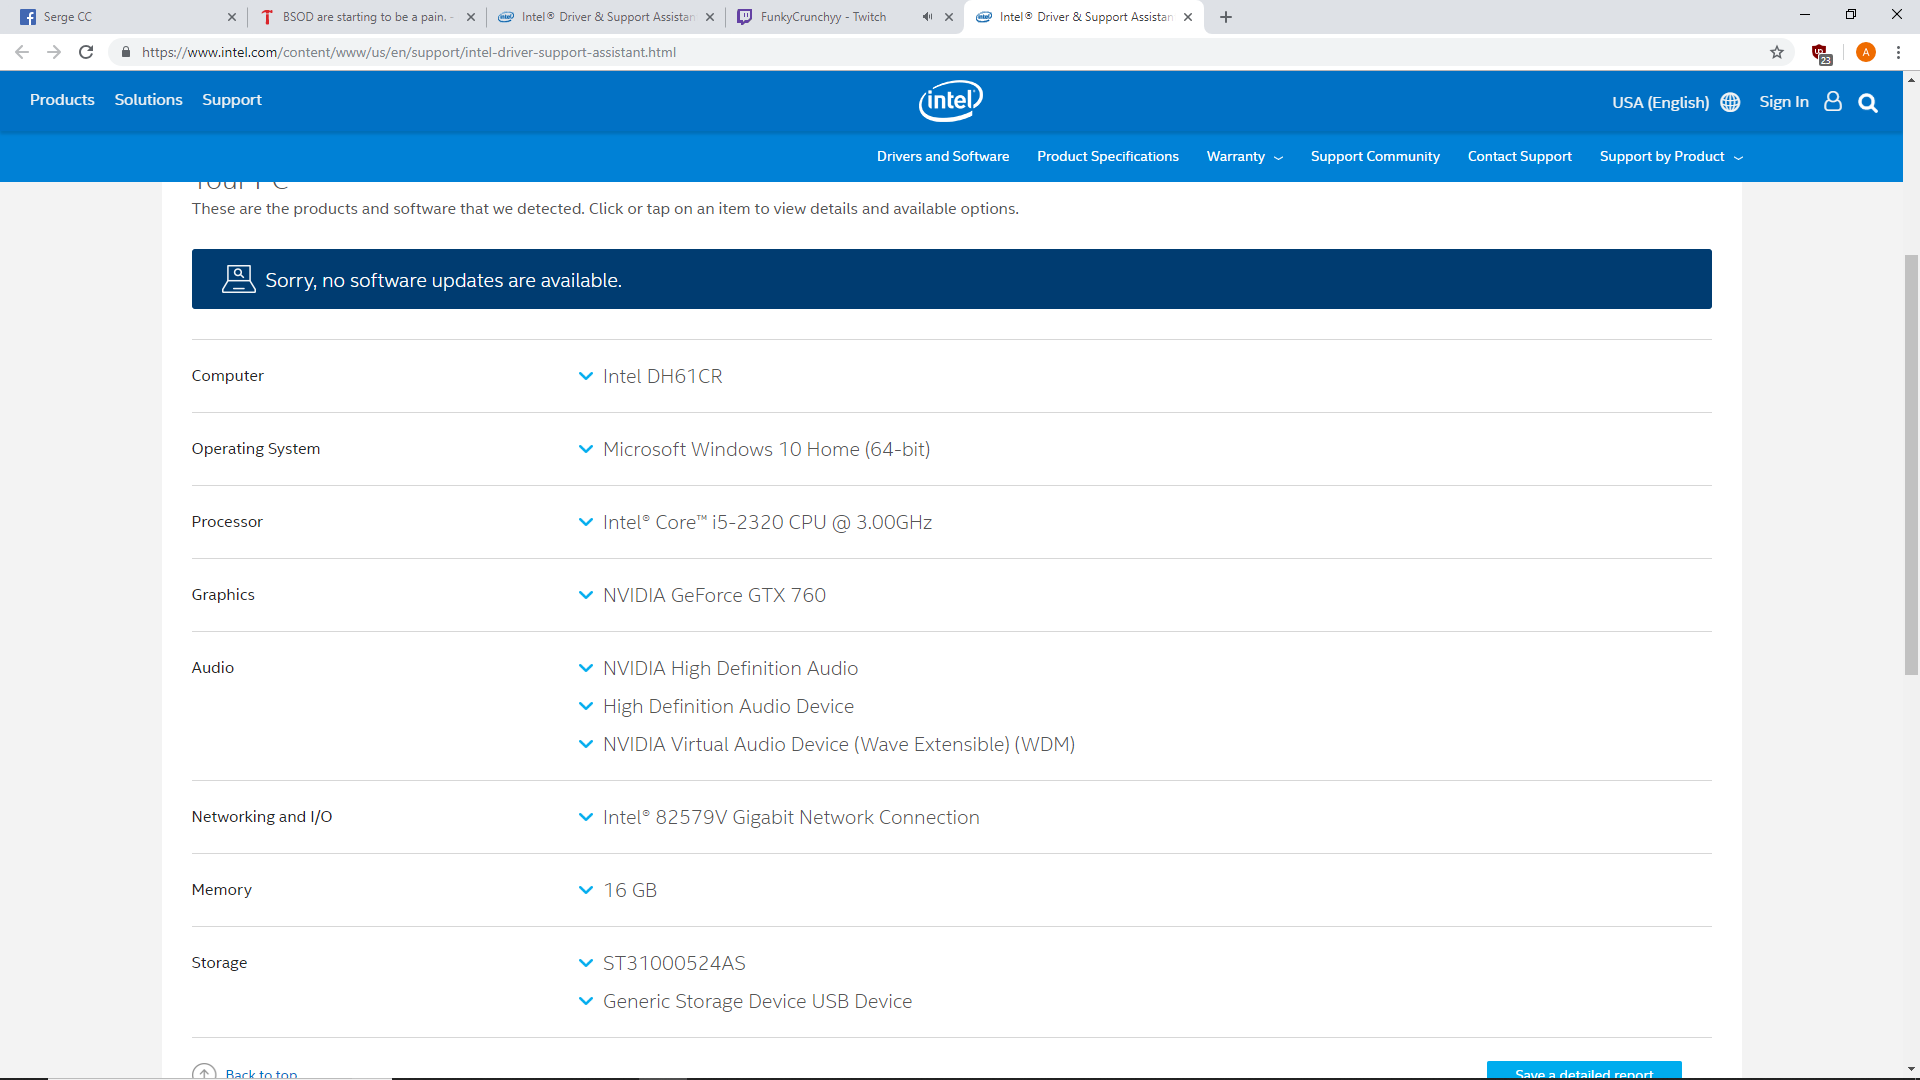Switch to the first Intel Driver Assistant tab
This screenshot has width=1920, height=1080.
(x=606, y=17)
